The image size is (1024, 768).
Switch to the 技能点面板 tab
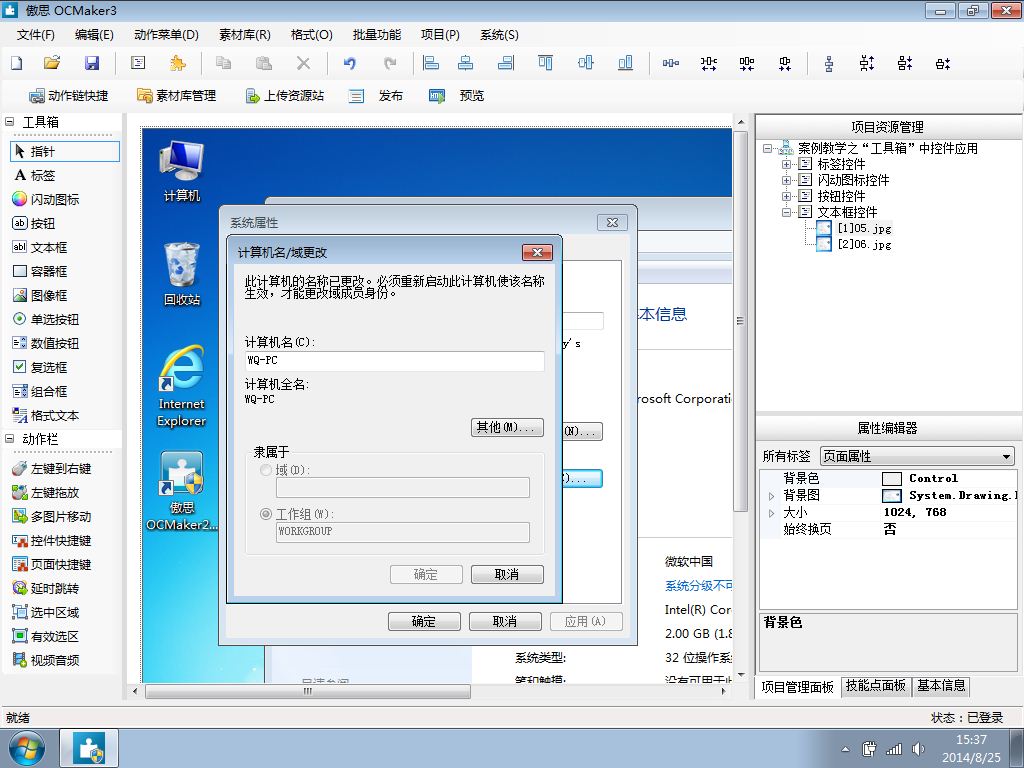coord(875,685)
